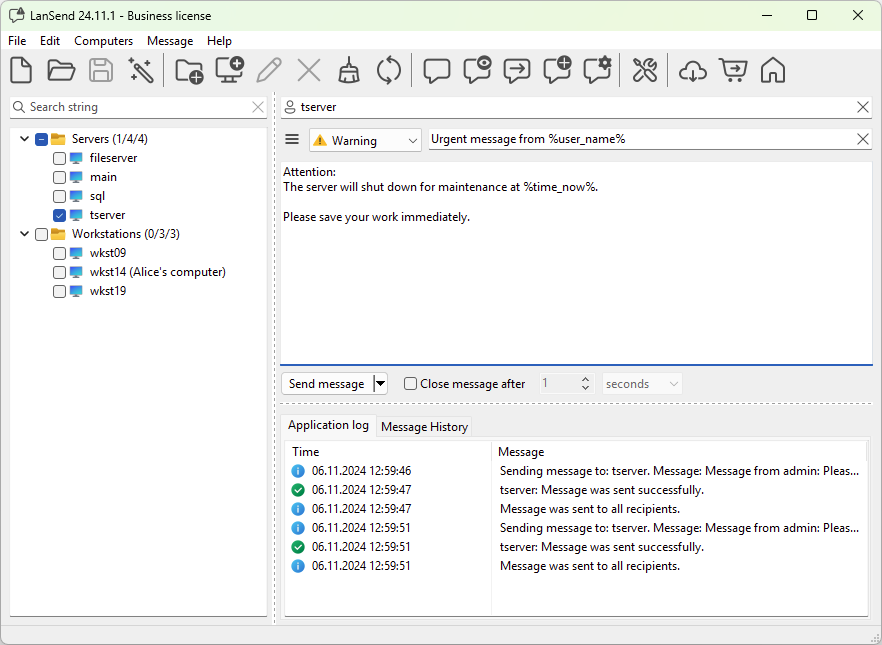Click the broom clean-up toolbar icon
The width and height of the screenshot is (882, 645).
pyautogui.click(x=348, y=70)
